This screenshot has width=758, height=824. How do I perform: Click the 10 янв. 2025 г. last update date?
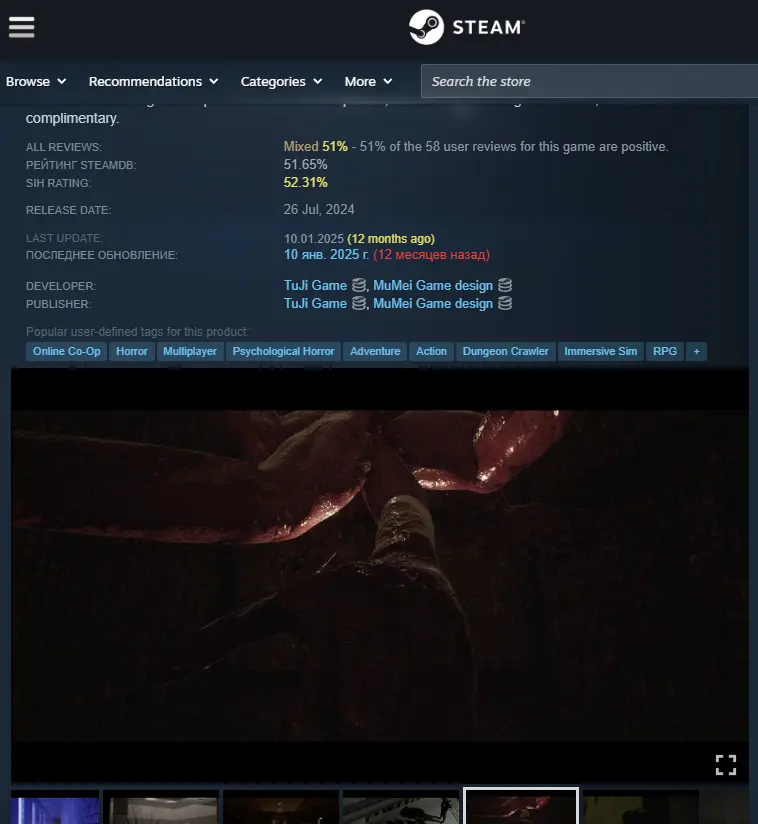[326, 254]
